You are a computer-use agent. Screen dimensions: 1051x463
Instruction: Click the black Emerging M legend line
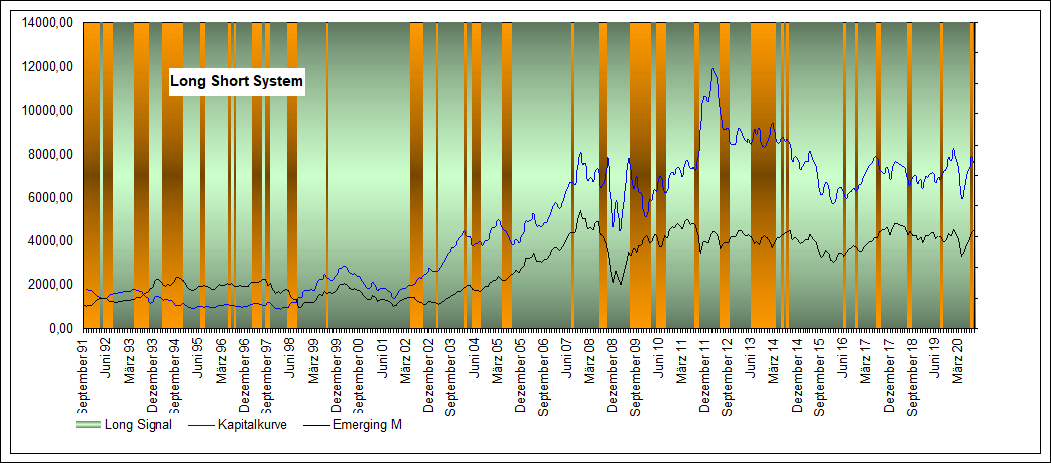(x=316, y=425)
